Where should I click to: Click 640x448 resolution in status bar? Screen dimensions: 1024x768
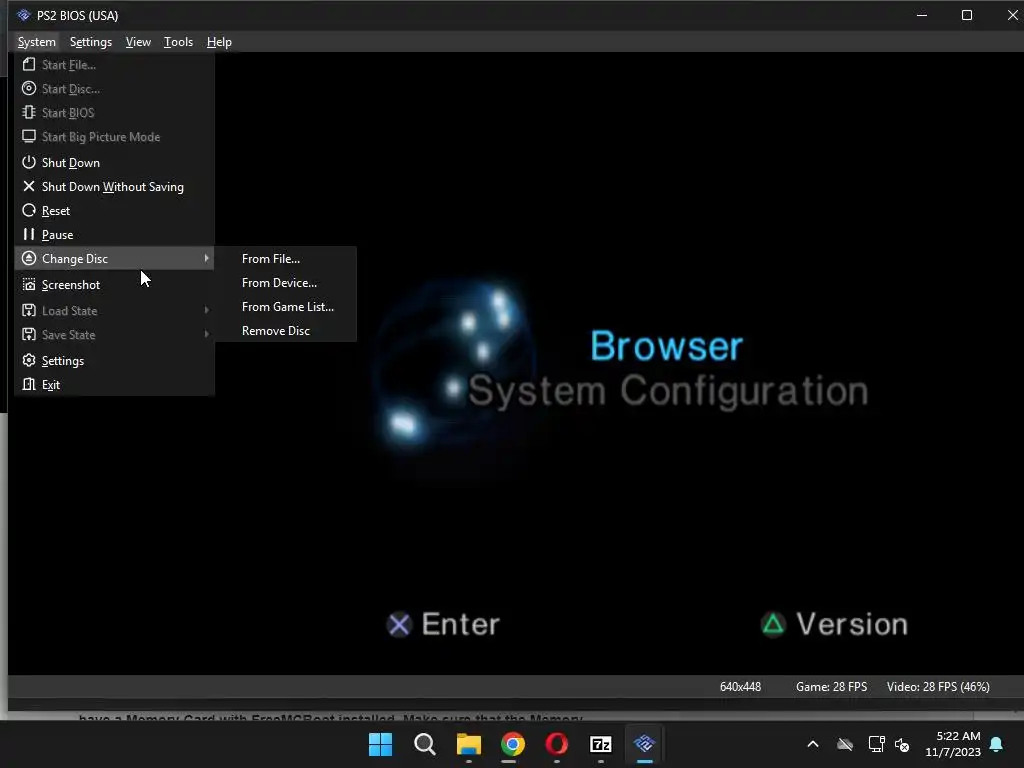tap(740, 687)
